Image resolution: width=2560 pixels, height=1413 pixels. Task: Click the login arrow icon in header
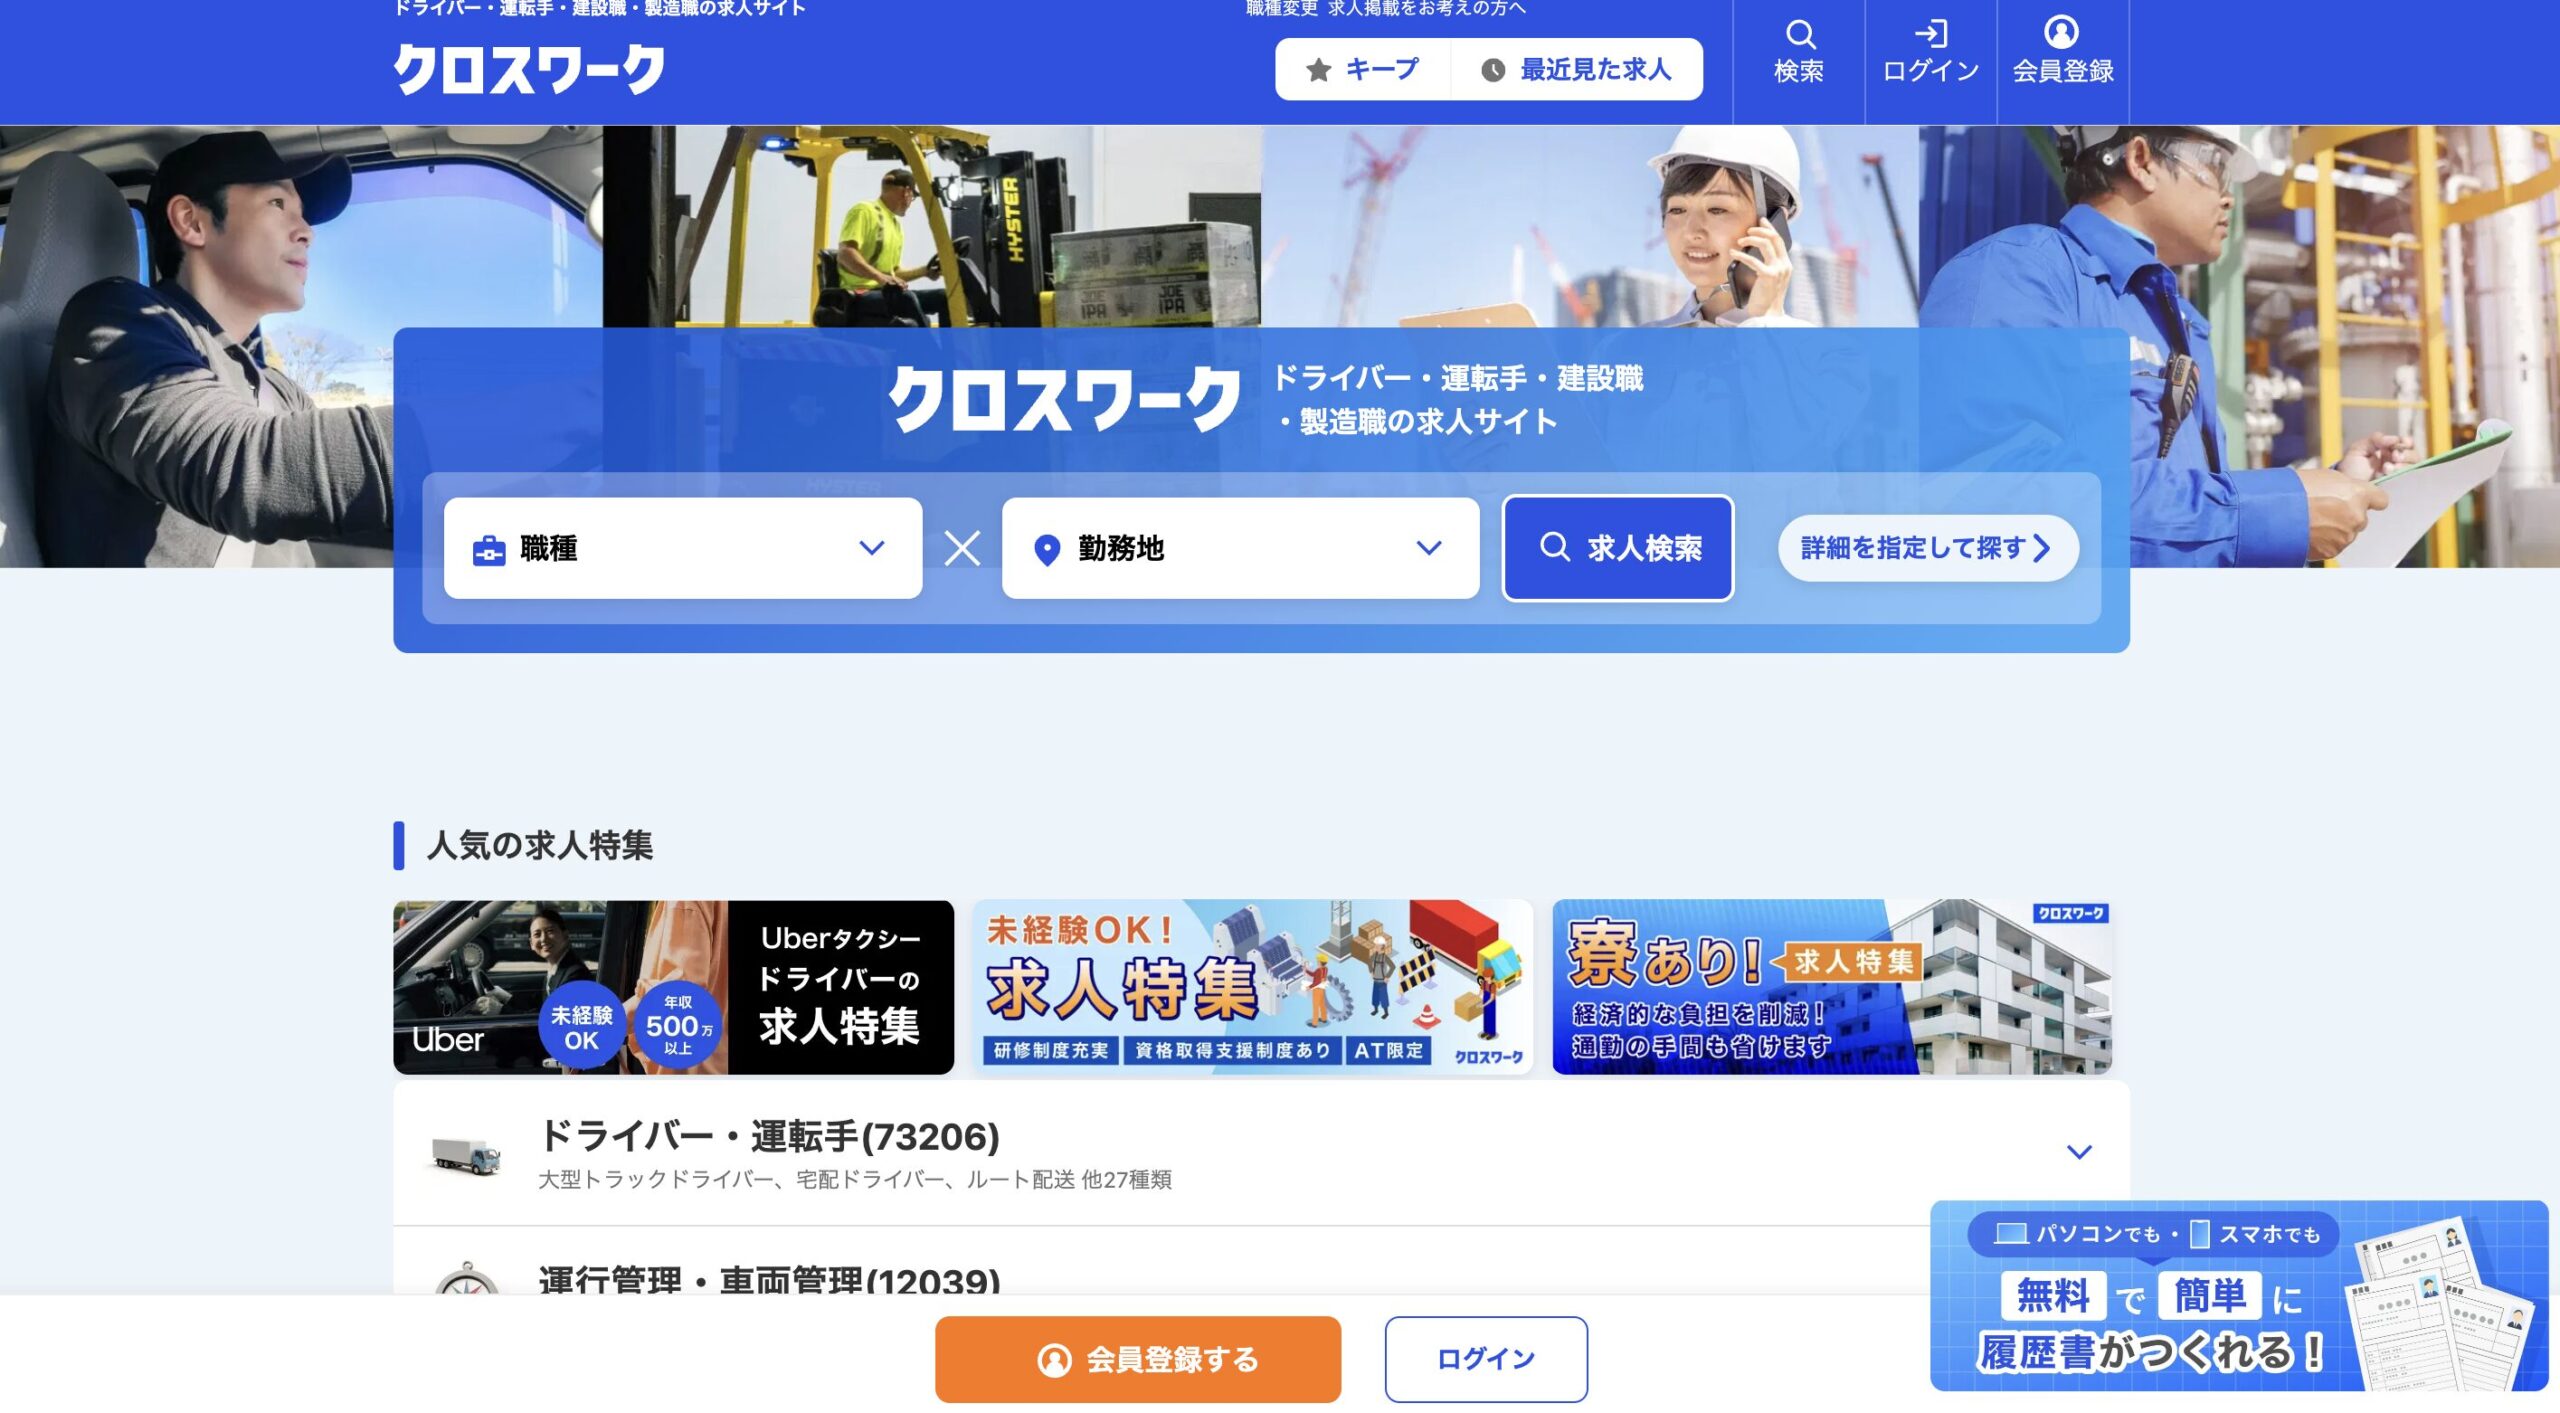1930,34
